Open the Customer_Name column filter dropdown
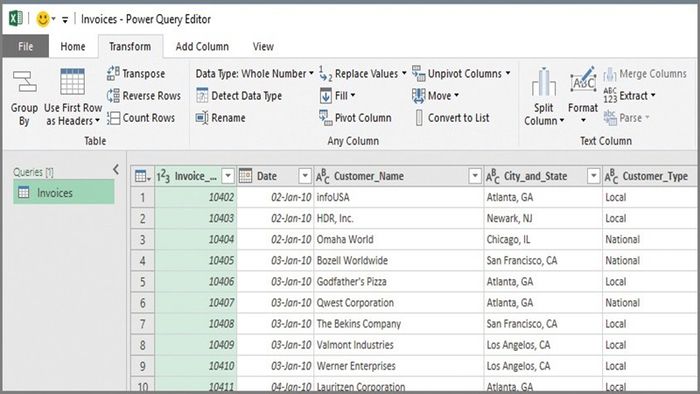Viewport: 700px width, 394px height. click(475, 176)
